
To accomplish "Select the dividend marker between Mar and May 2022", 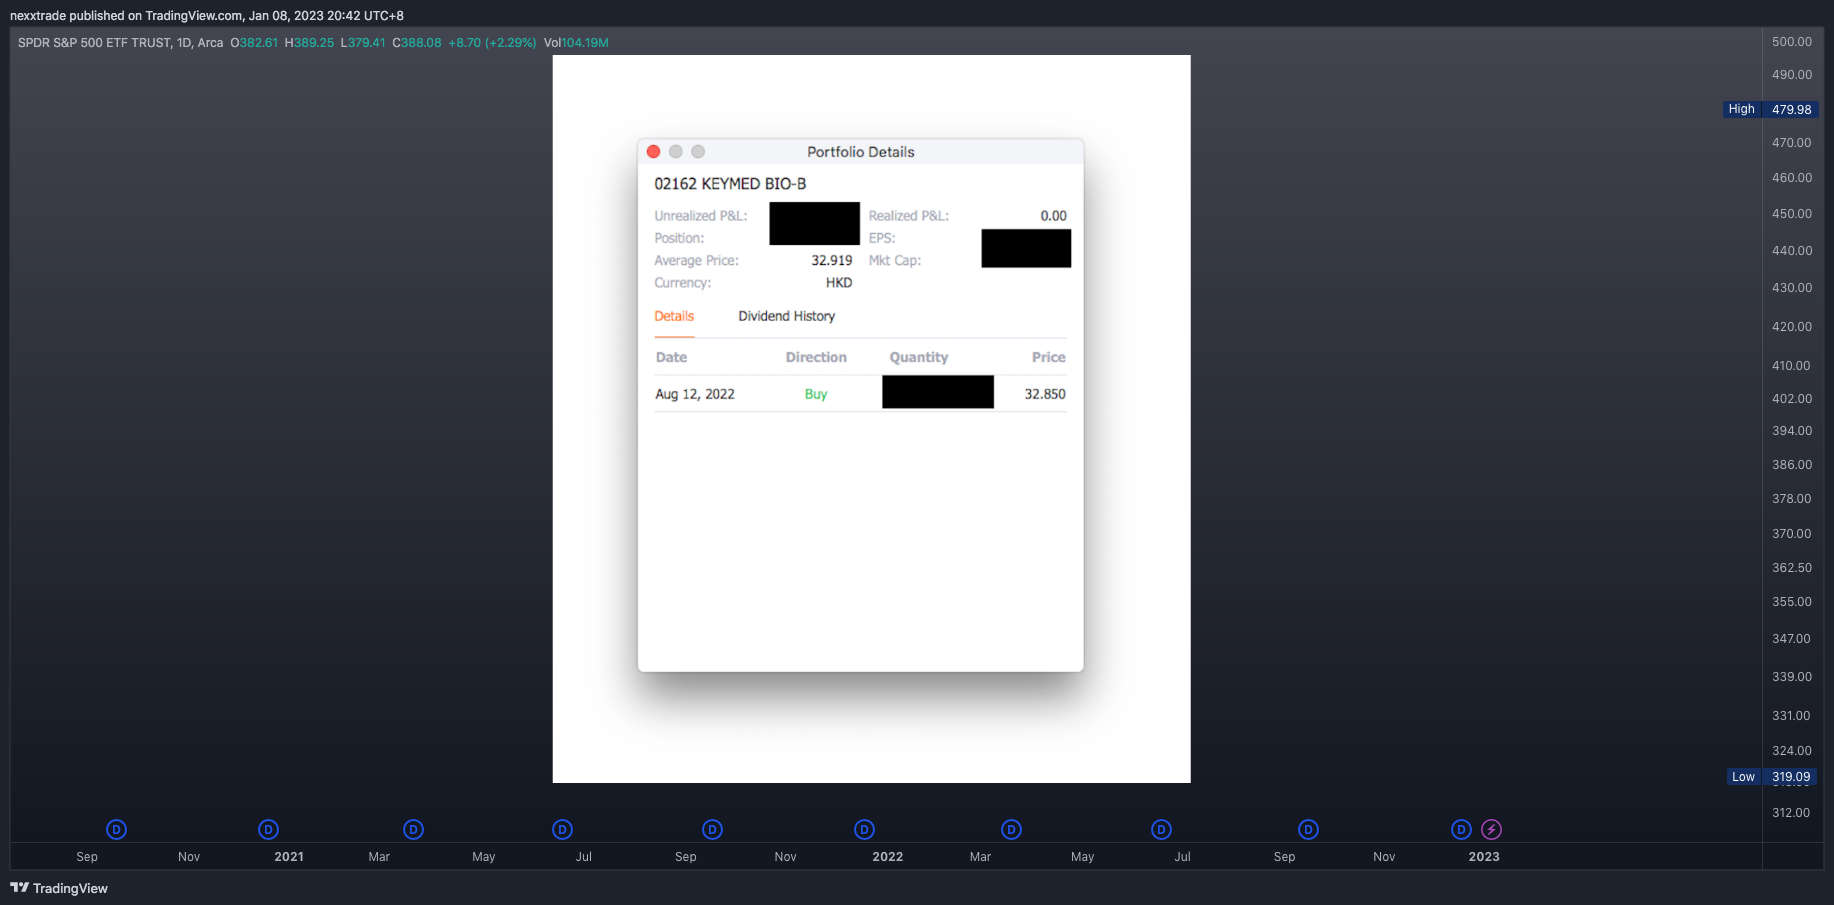I will (1011, 829).
